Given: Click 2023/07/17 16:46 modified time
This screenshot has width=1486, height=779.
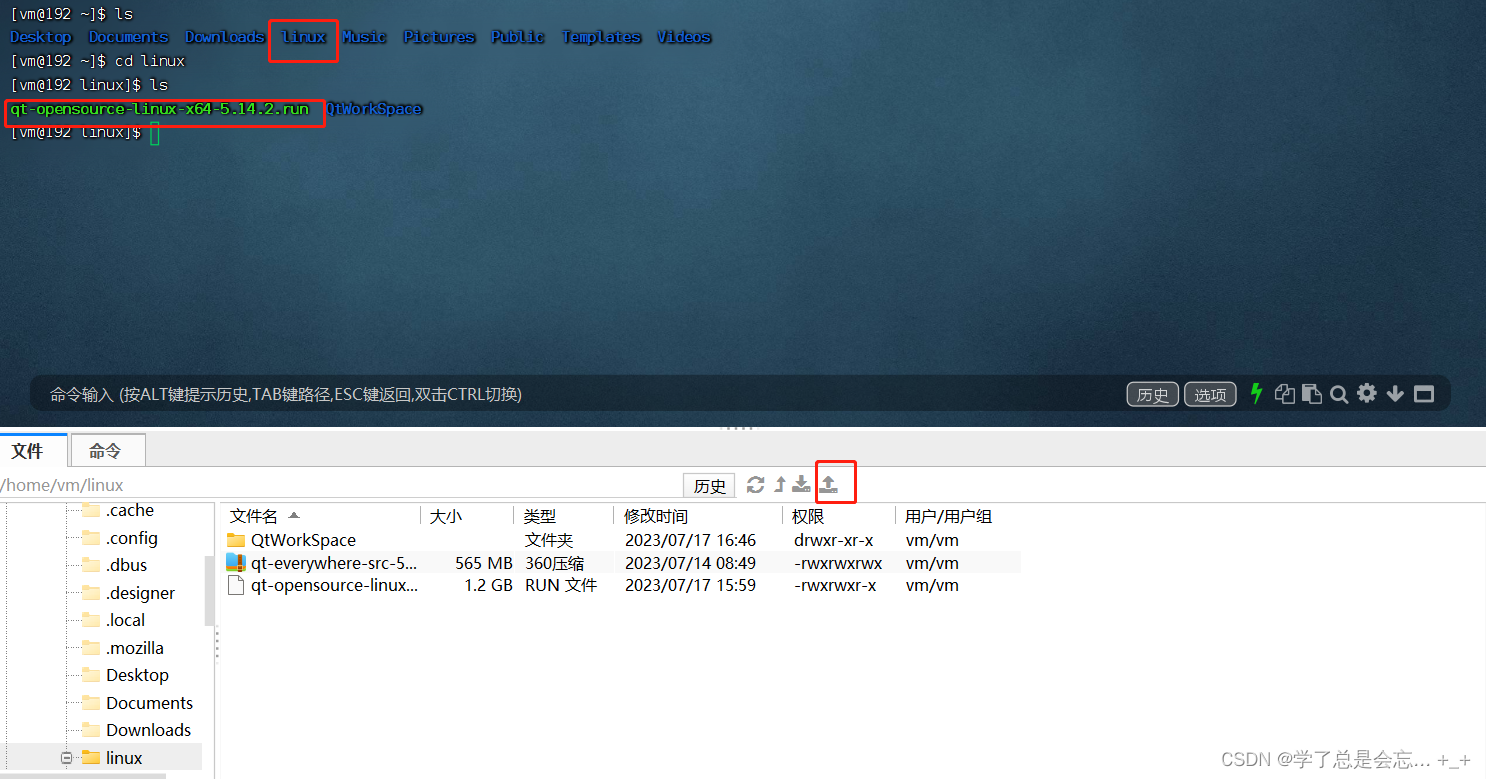Looking at the screenshot, I should (690, 540).
